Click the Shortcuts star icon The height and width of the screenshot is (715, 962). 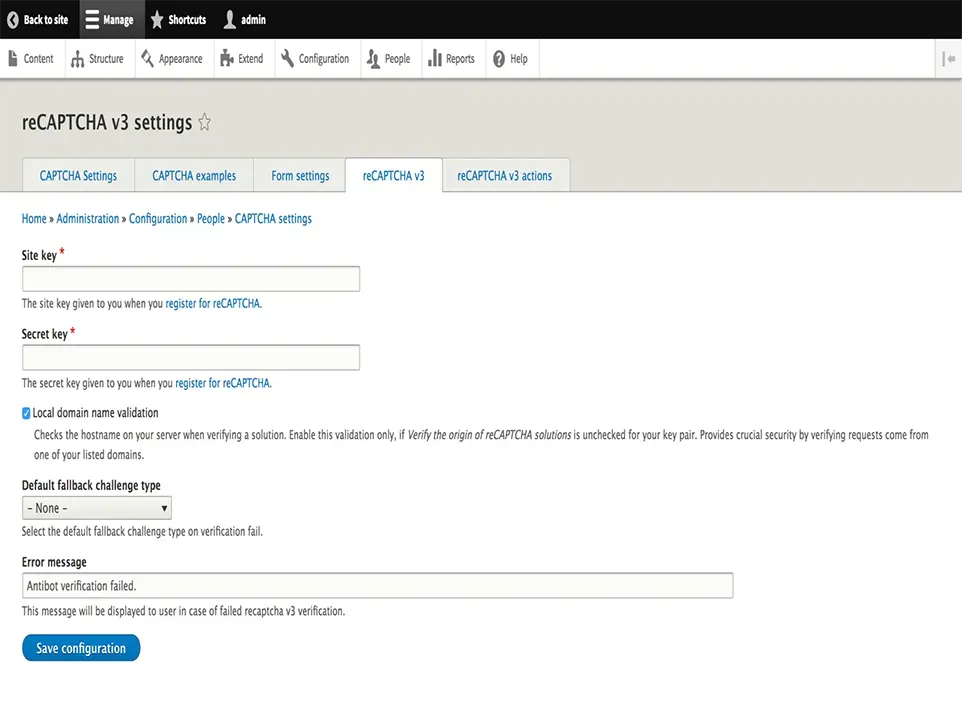point(157,20)
